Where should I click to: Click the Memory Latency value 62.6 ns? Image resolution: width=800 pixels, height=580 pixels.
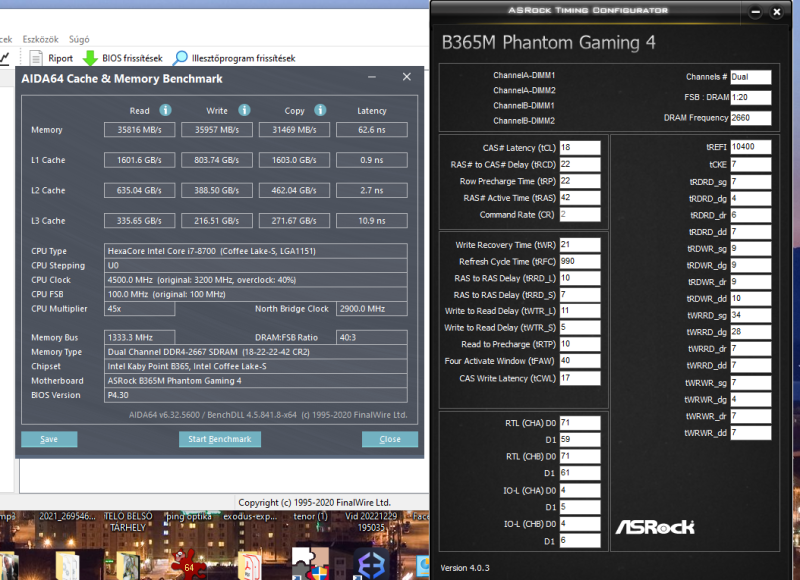pyautogui.click(x=372, y=130)
